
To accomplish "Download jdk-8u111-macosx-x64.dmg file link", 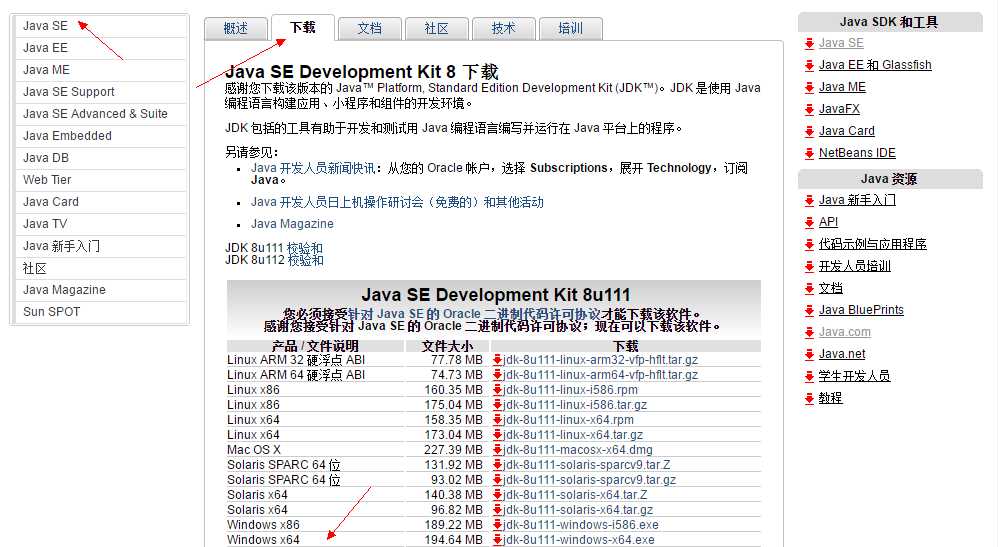I will coord(577,450).
